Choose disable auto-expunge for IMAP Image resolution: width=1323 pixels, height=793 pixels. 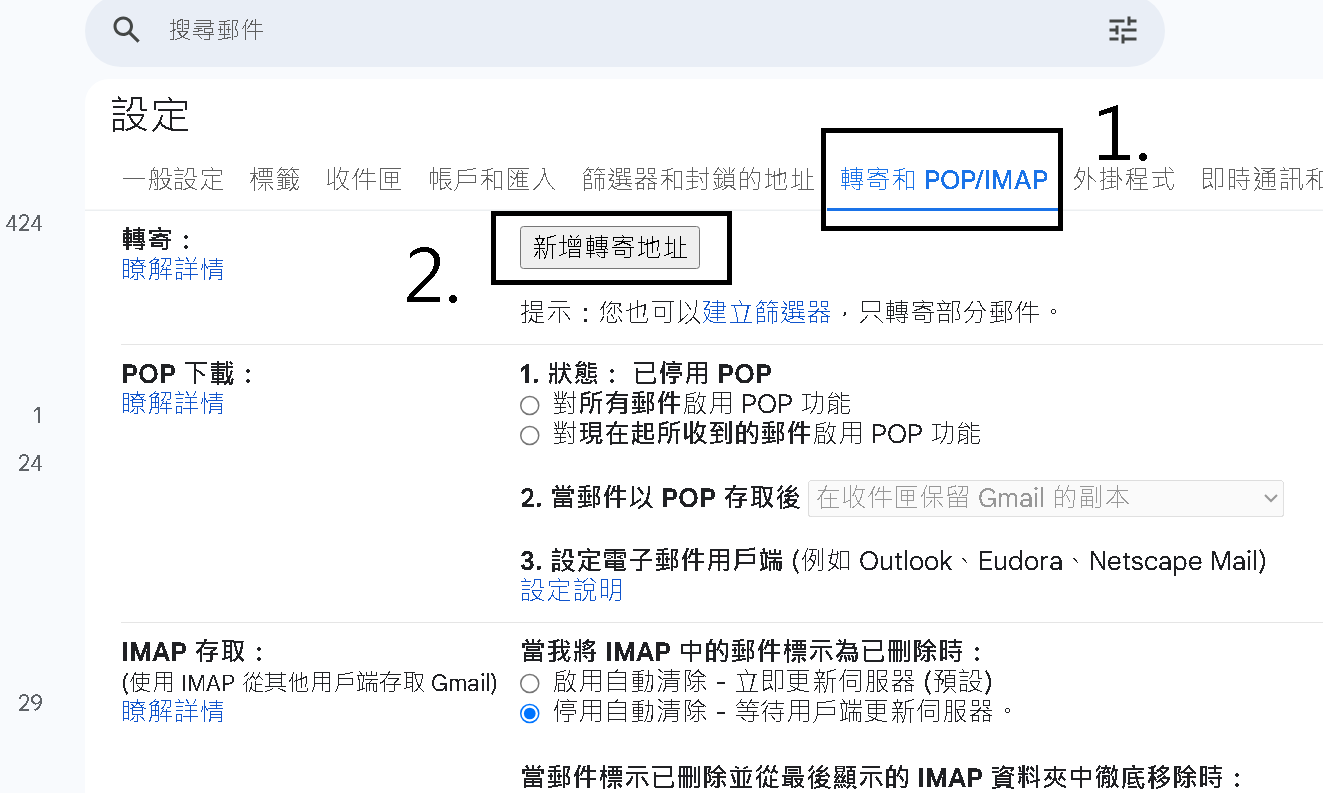click(x=530, y=713)
